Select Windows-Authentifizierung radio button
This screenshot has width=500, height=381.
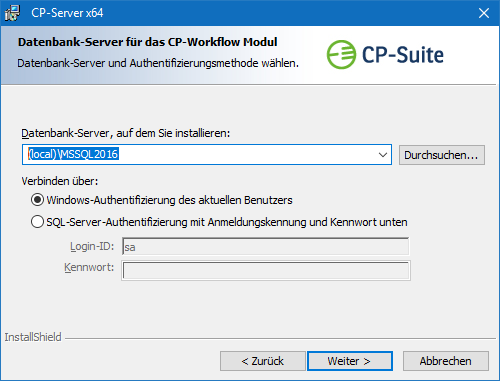pyautogui.click(x=37, y=200)
